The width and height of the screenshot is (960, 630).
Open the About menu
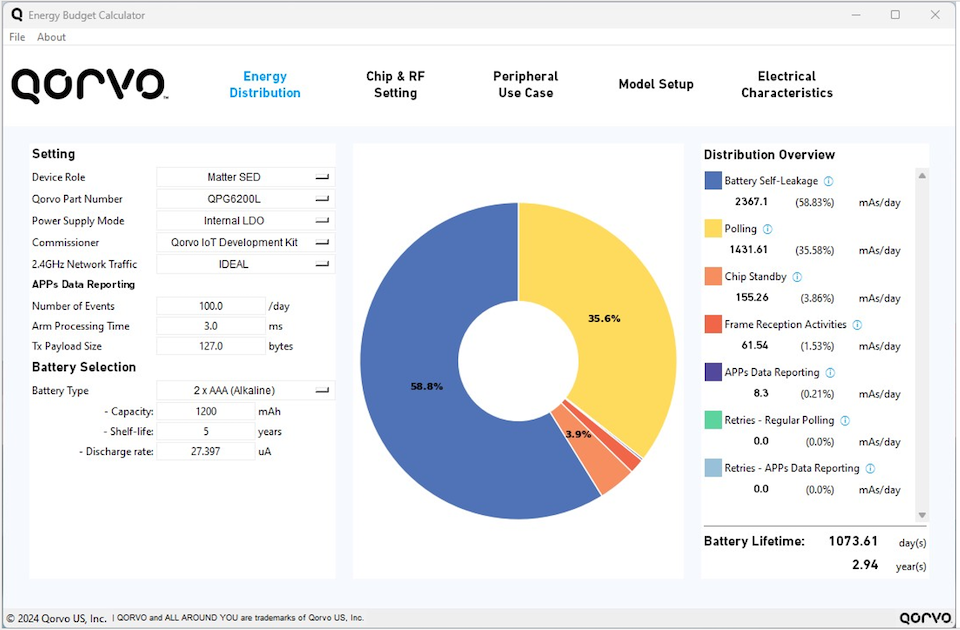51,37
